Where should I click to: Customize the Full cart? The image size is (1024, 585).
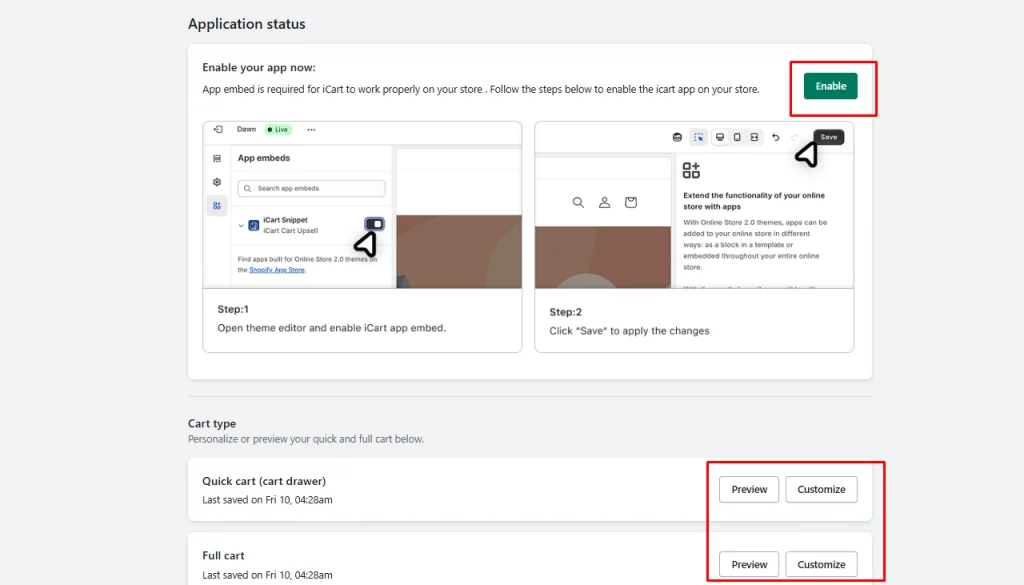[821, 564]
